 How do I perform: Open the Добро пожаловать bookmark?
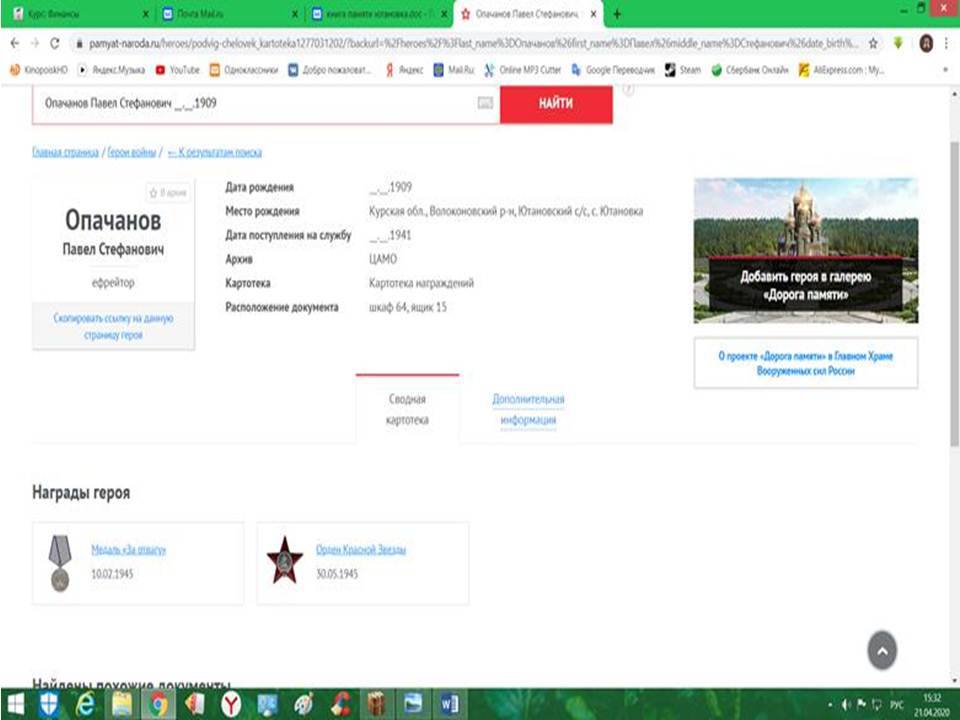330,70
